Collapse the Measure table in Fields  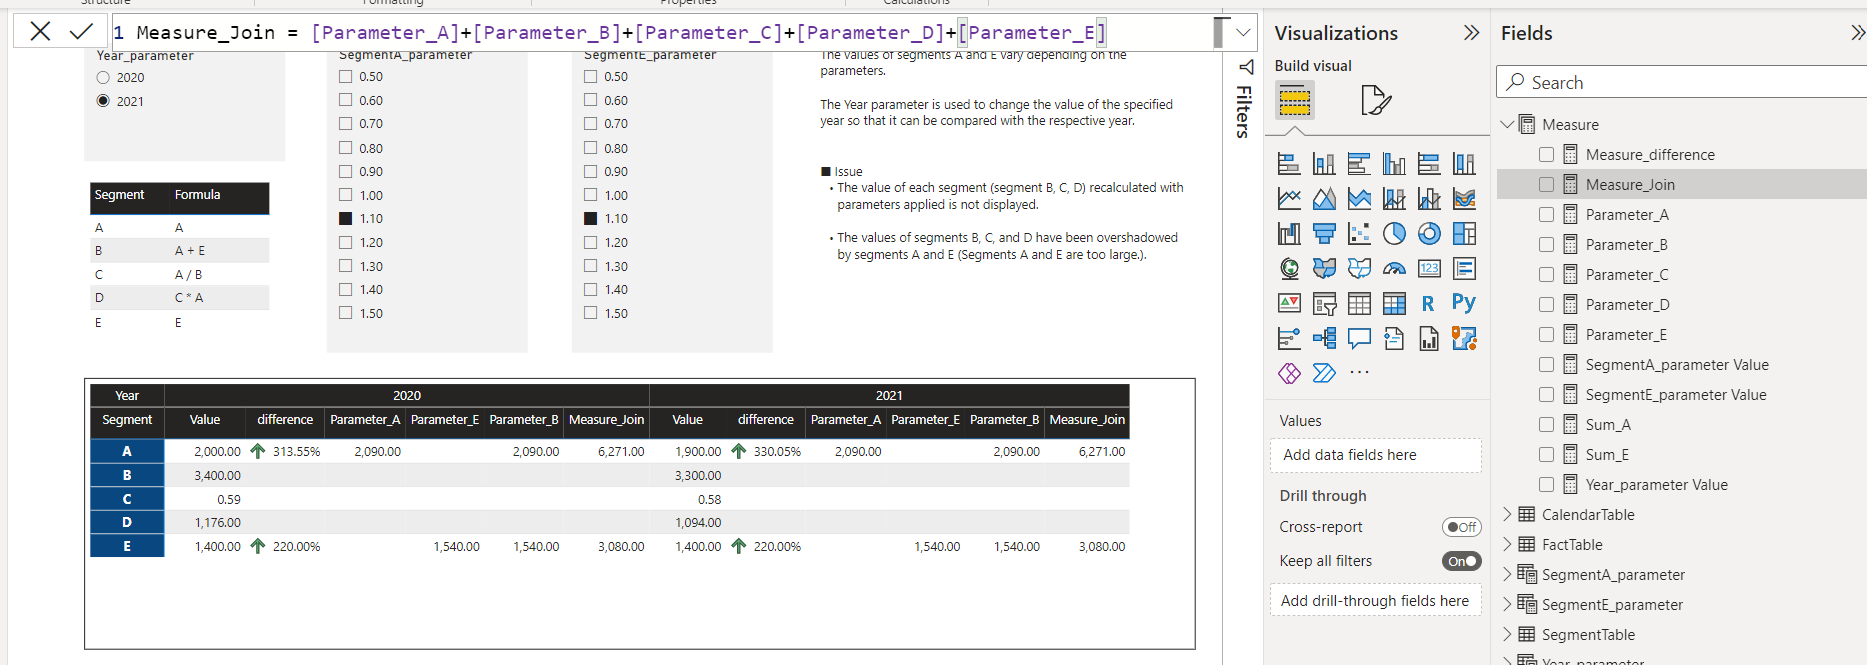tap(1507, 124)
